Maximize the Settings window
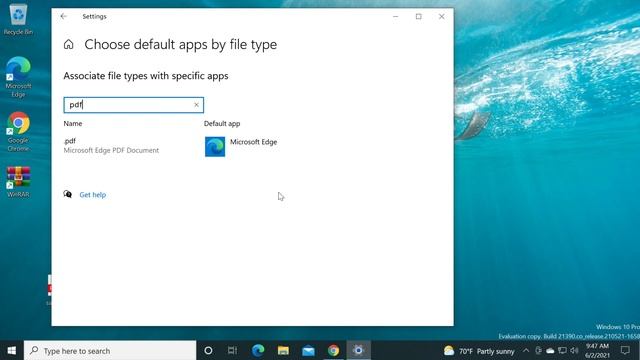 point(419,16)
